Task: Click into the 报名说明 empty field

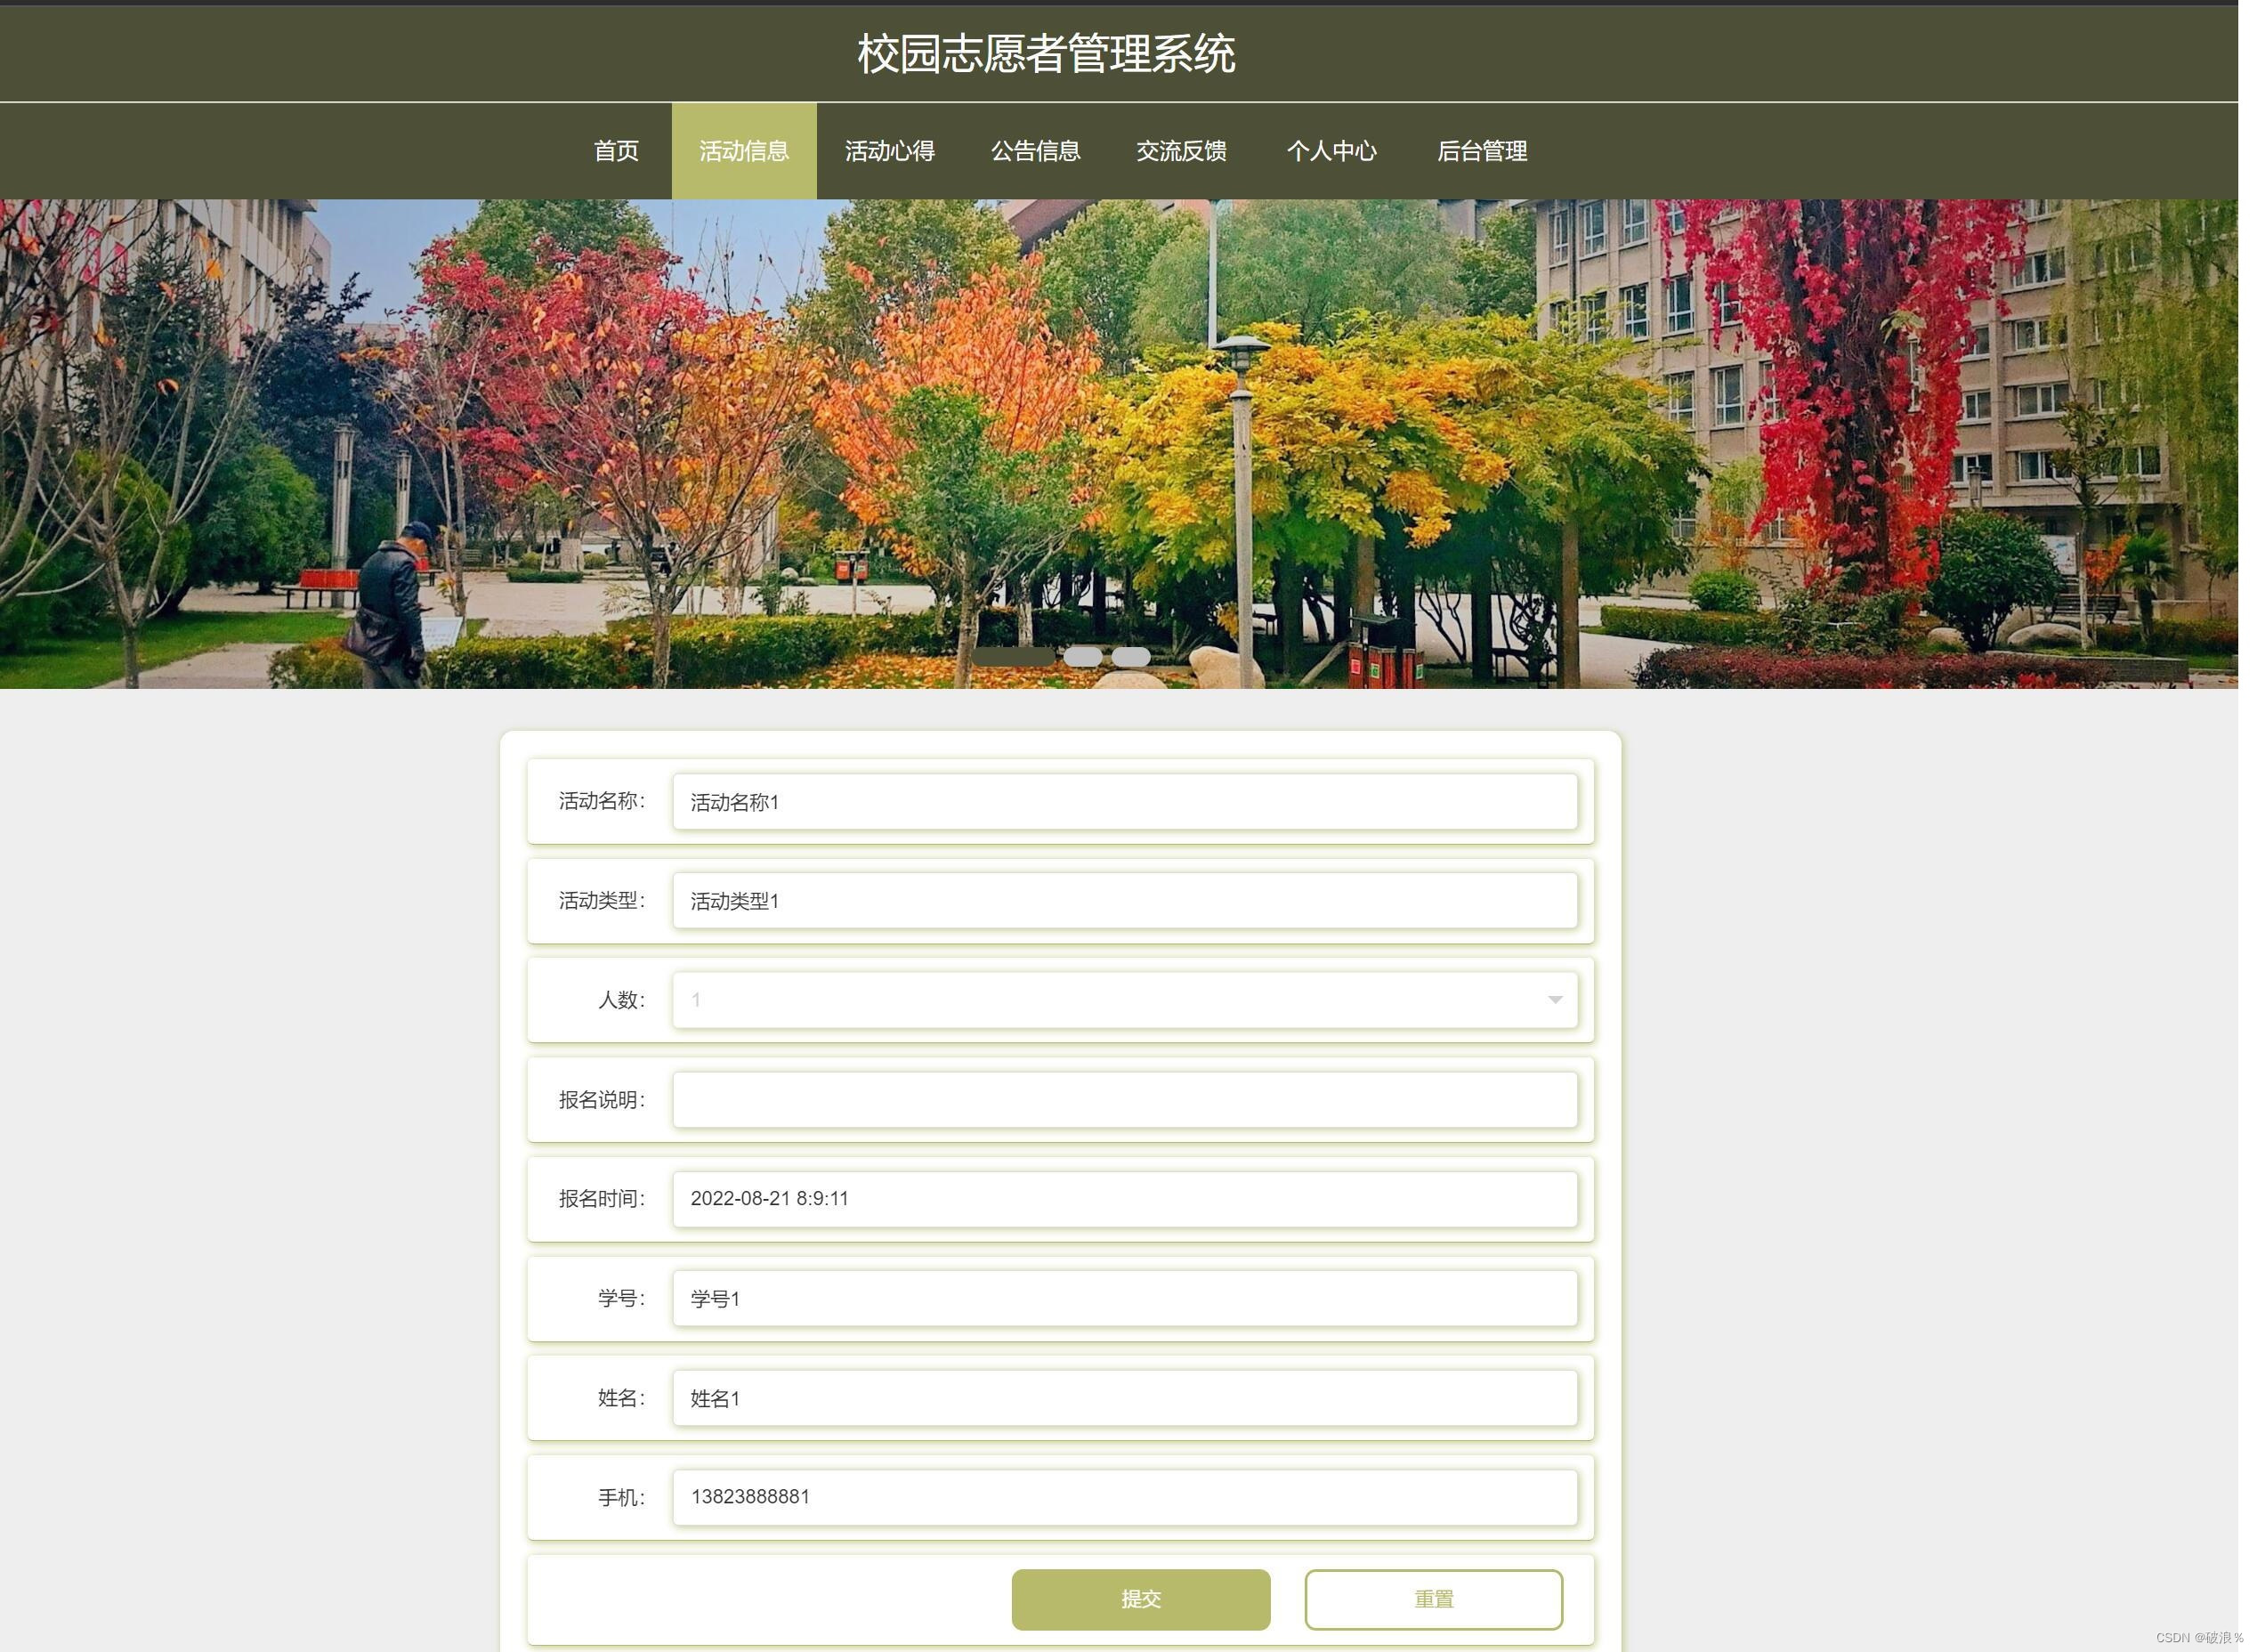Action: pos(1124,1099)
